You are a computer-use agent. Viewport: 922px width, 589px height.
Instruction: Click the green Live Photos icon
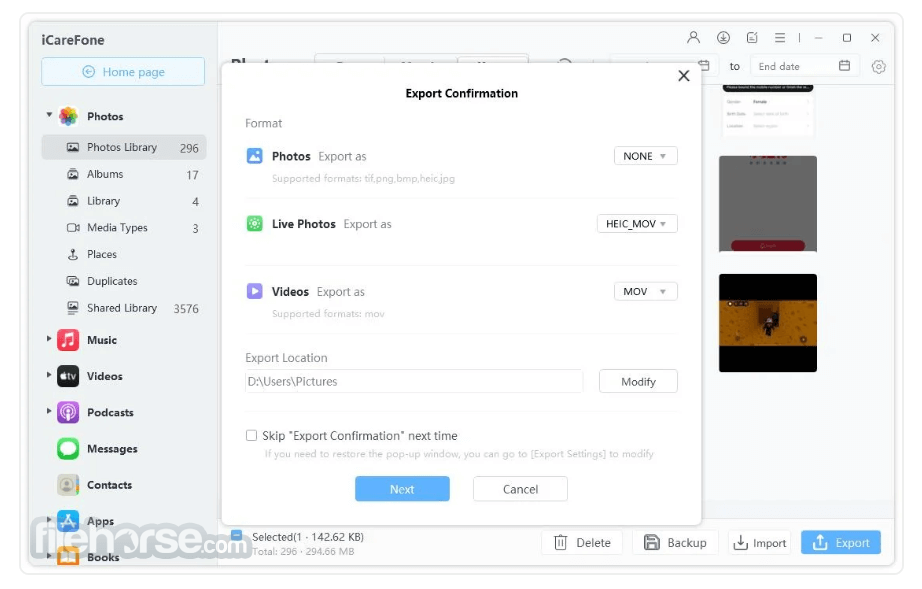coord(255,223)
